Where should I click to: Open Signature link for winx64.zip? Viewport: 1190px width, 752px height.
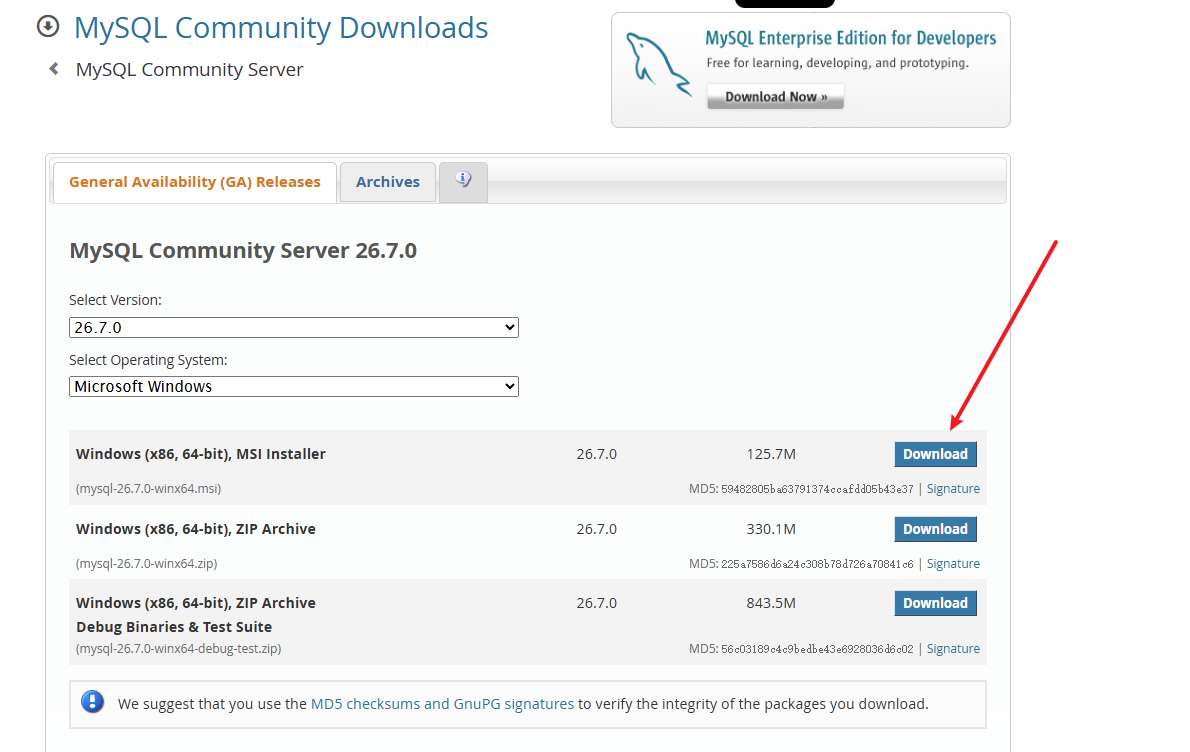pyautogui.click(x=953, y=564)
